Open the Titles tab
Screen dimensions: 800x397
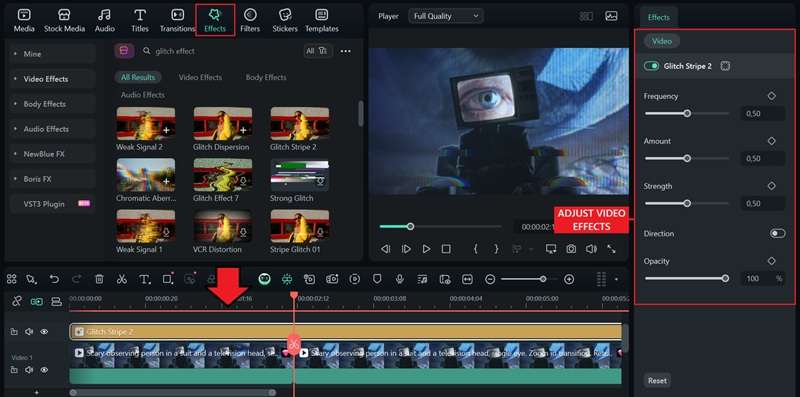(x=140, y=20)
